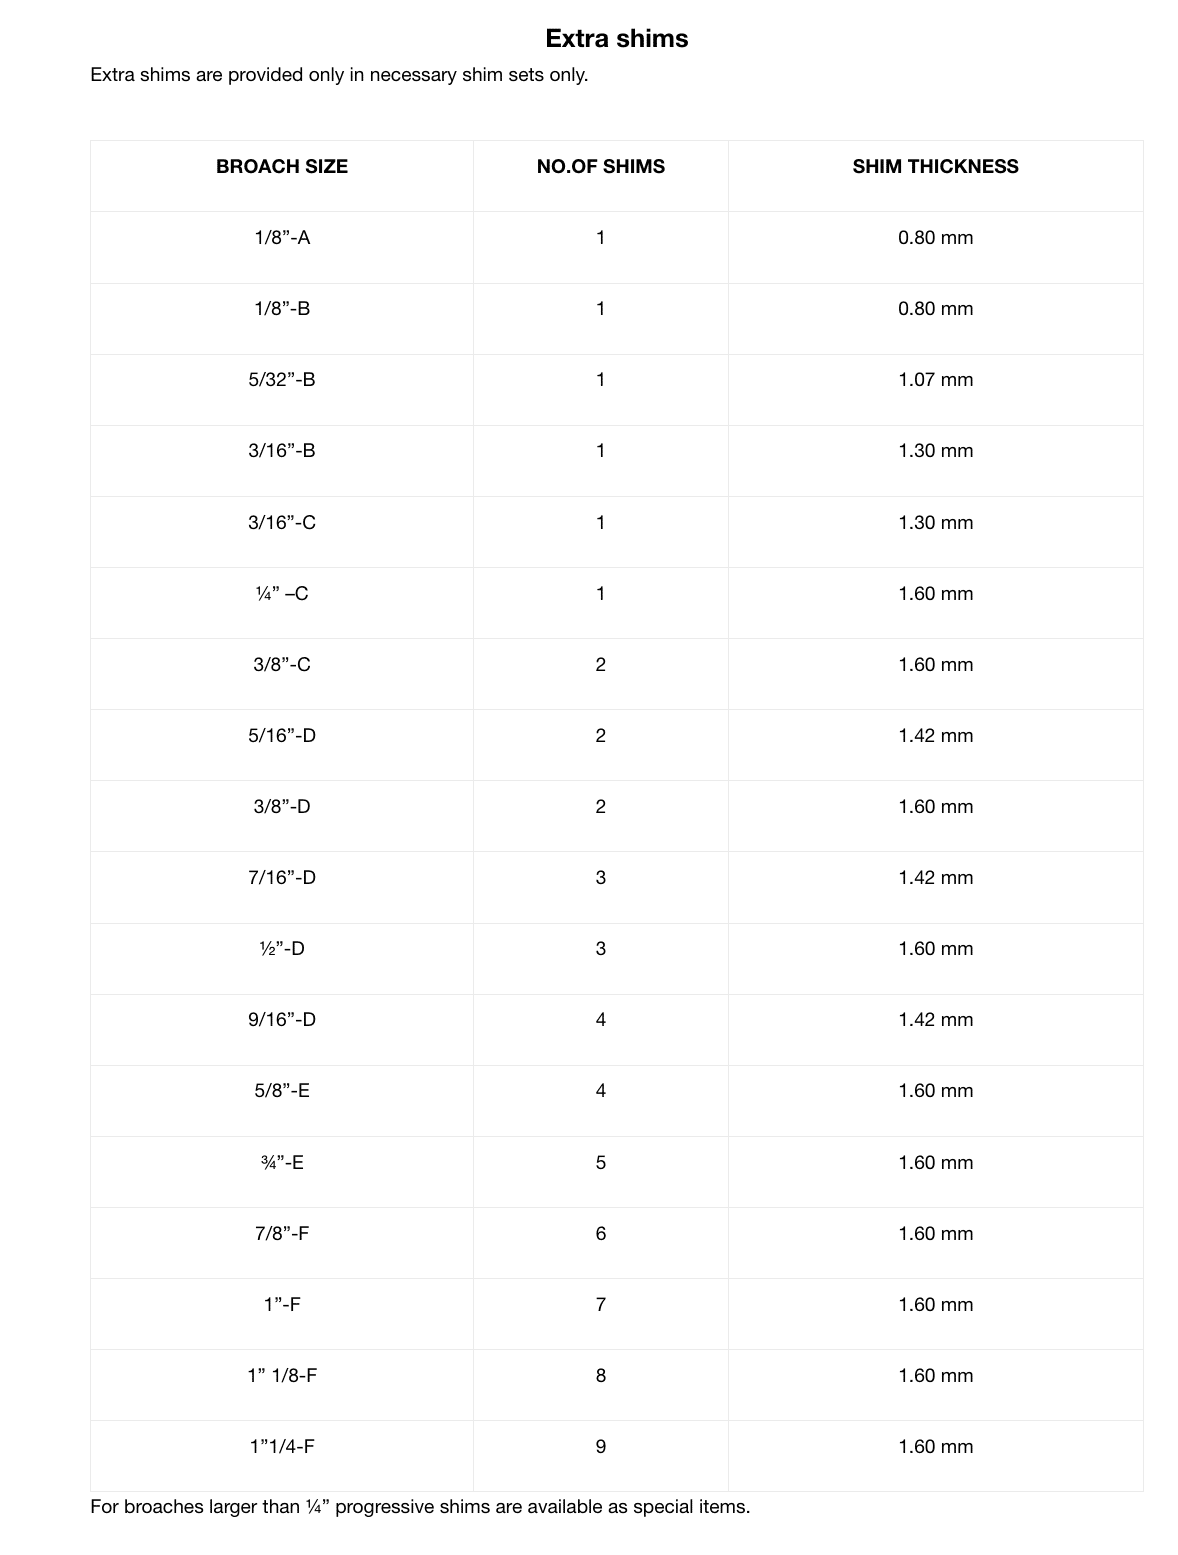The width and height of the screenshot is (1178, 1555).
Task: Select the SHIM THICKNESS column header
Action: point(936,166)
